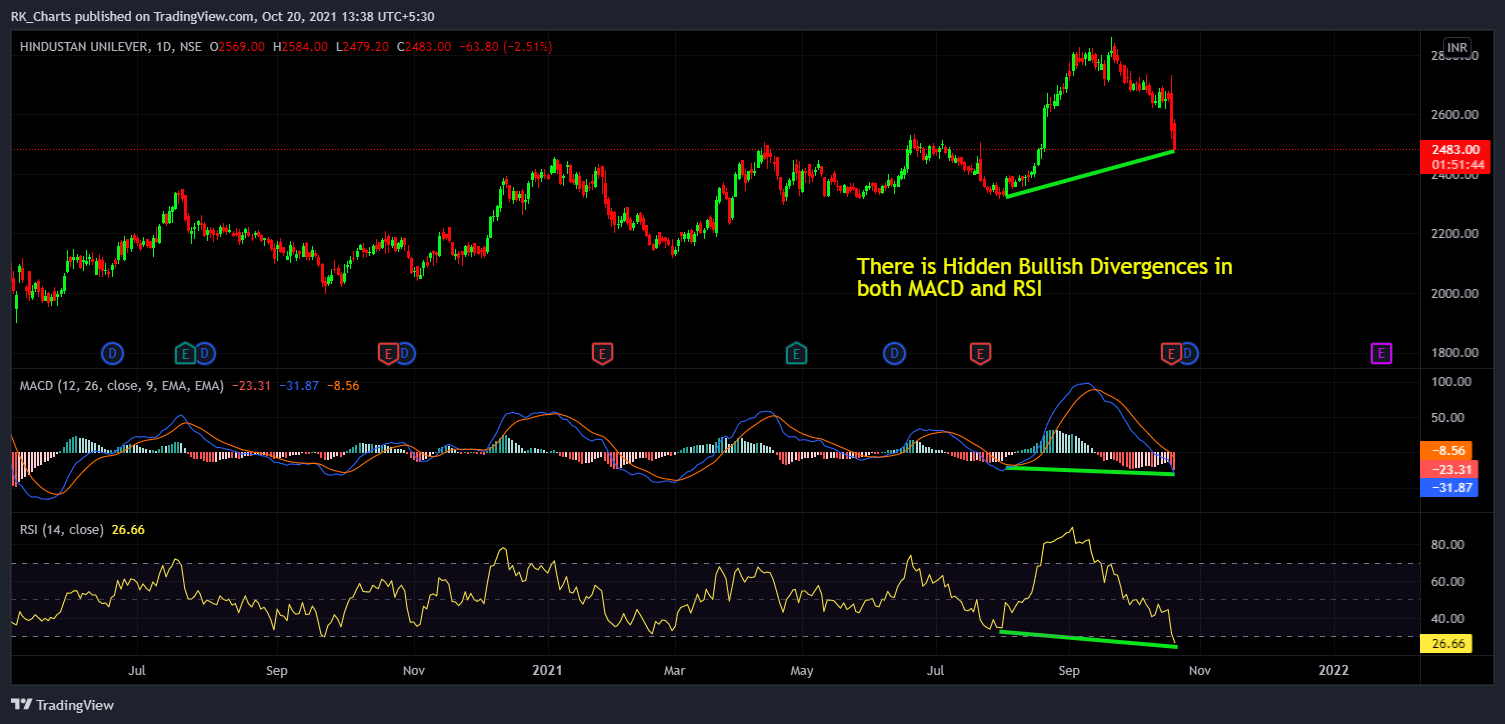Screen dimensions: 1505x724
Task: Click the MACD (12, 26, close, 9, EMA, EMA) legend
Action: pos(120,385)
